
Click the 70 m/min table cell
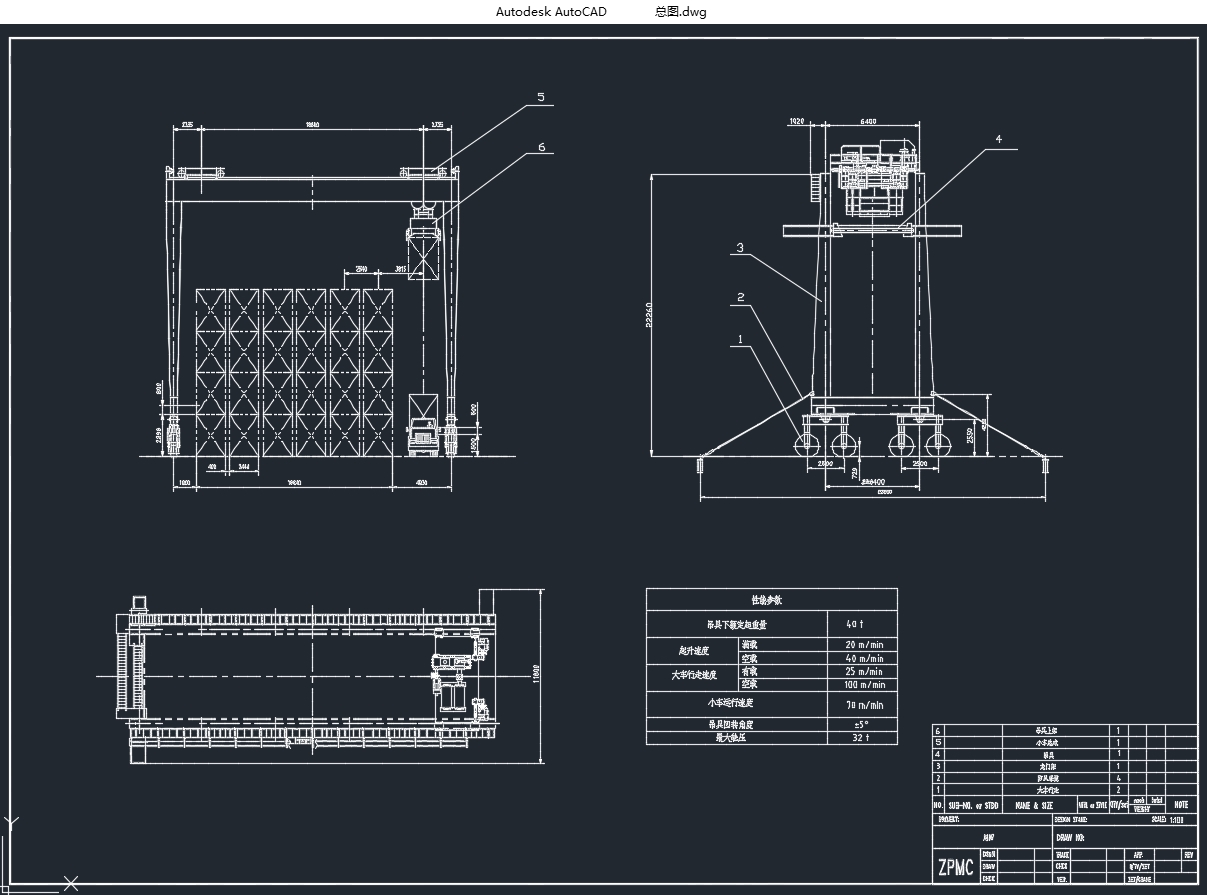pos(864,705)
